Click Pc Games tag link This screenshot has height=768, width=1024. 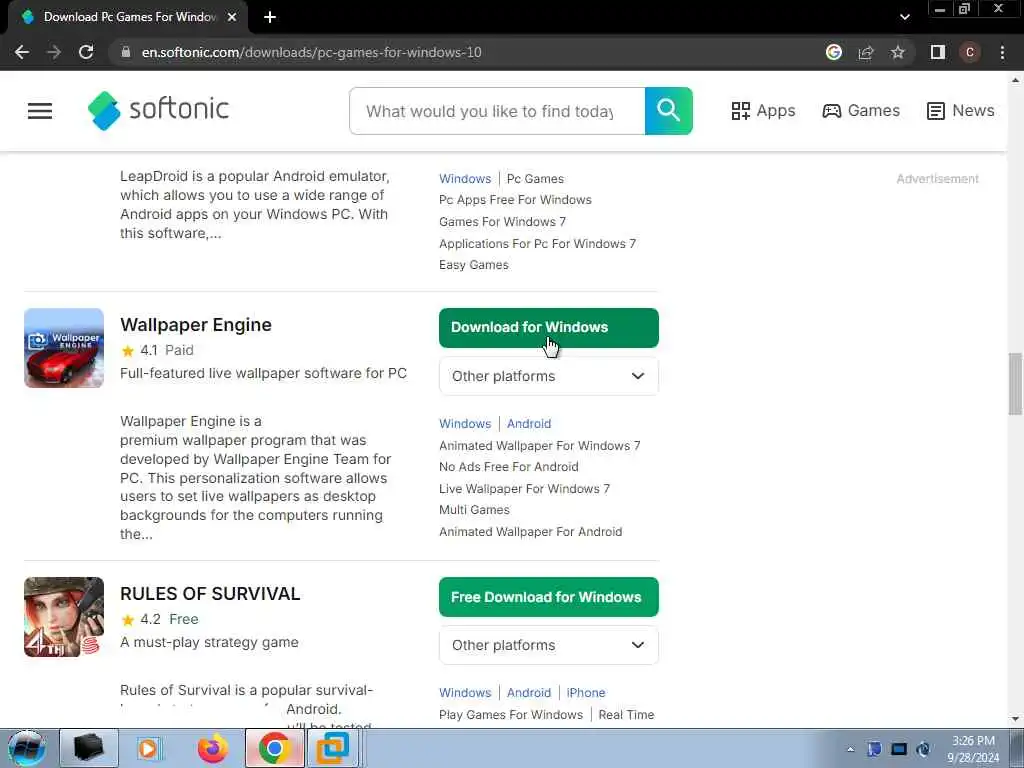pyautogui.click(x=535, y=179)
